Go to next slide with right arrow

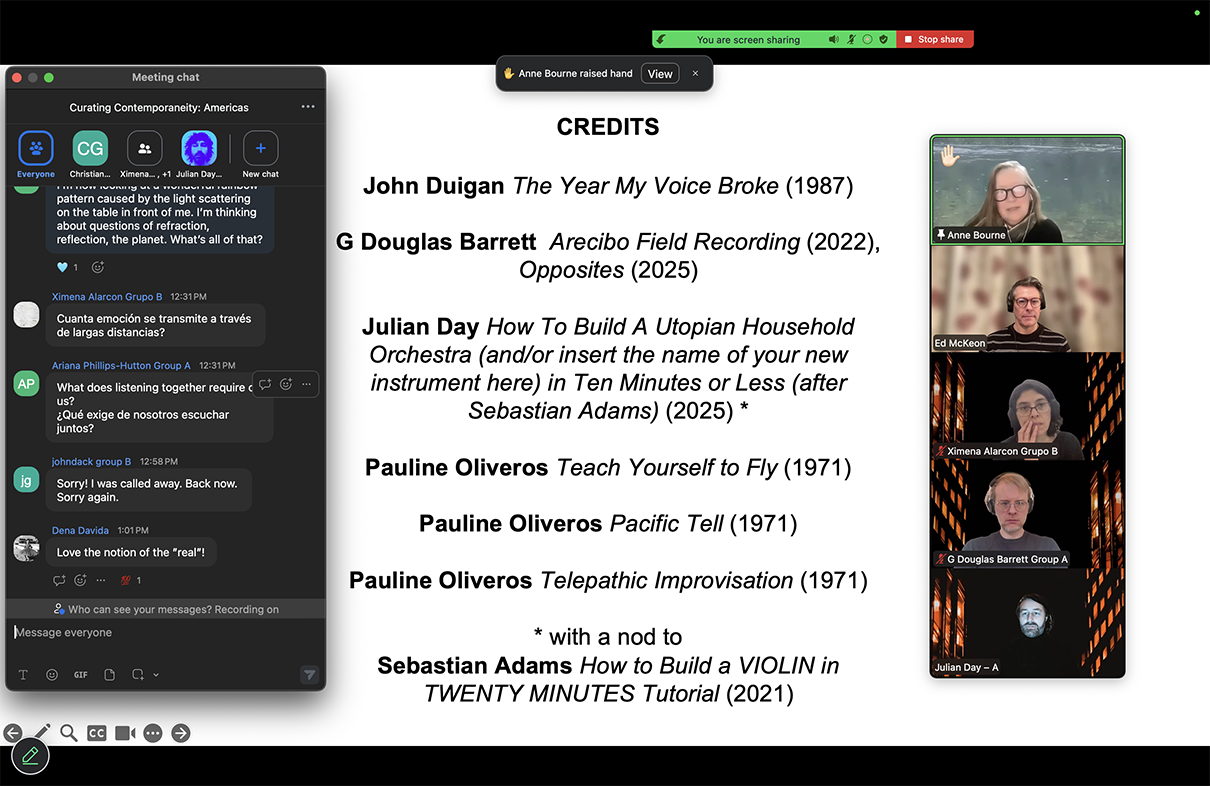pyautogui.click(x=181, y=733)
